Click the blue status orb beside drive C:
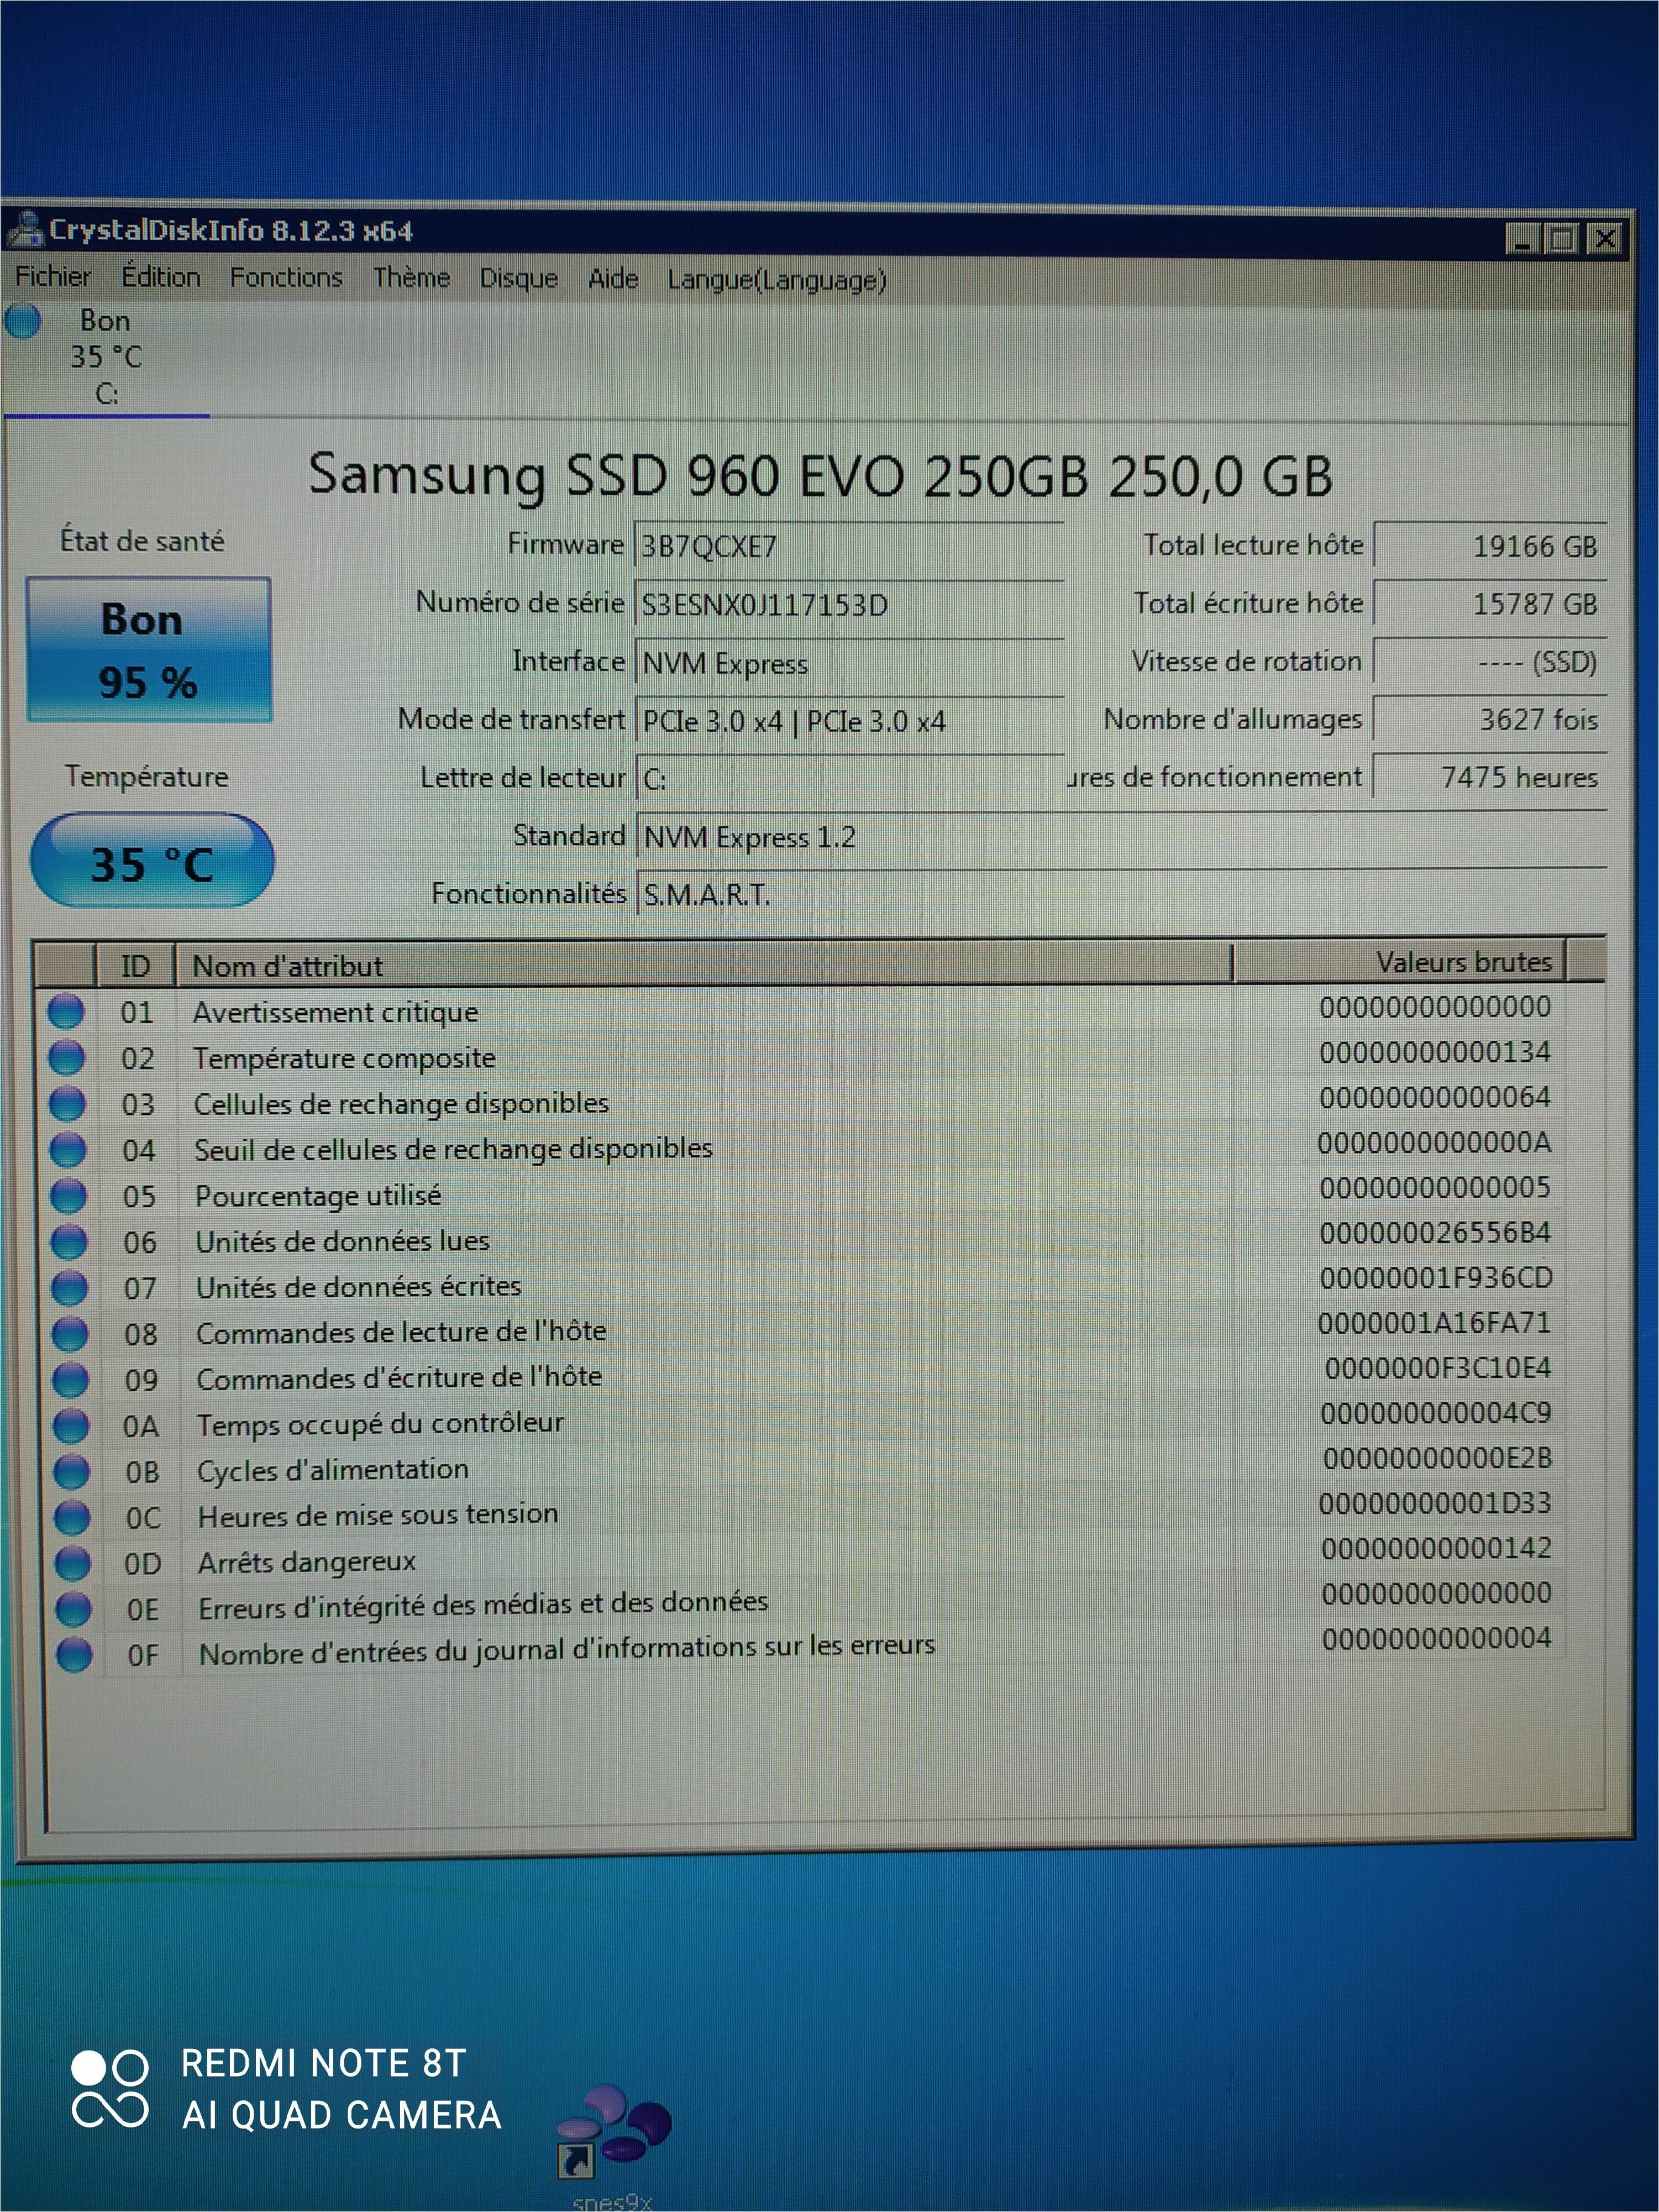 [22, 322]
